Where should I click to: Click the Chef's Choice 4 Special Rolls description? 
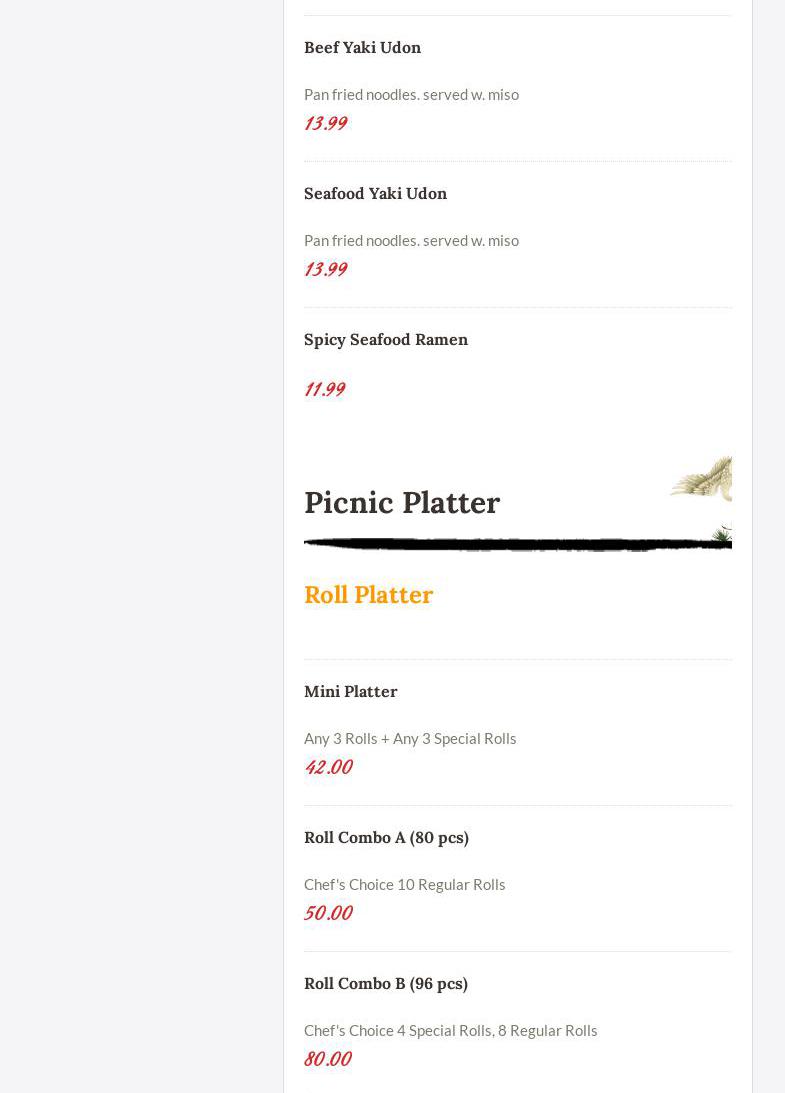click(450, 1030)
